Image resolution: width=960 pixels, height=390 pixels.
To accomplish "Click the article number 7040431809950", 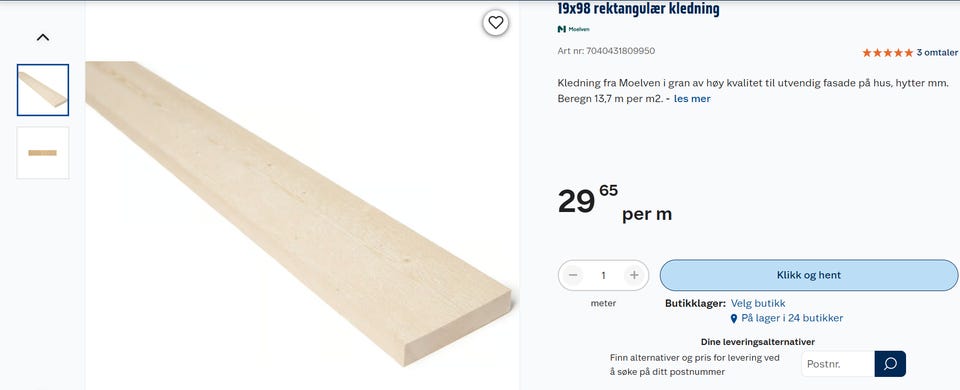I will coord(620,51).
